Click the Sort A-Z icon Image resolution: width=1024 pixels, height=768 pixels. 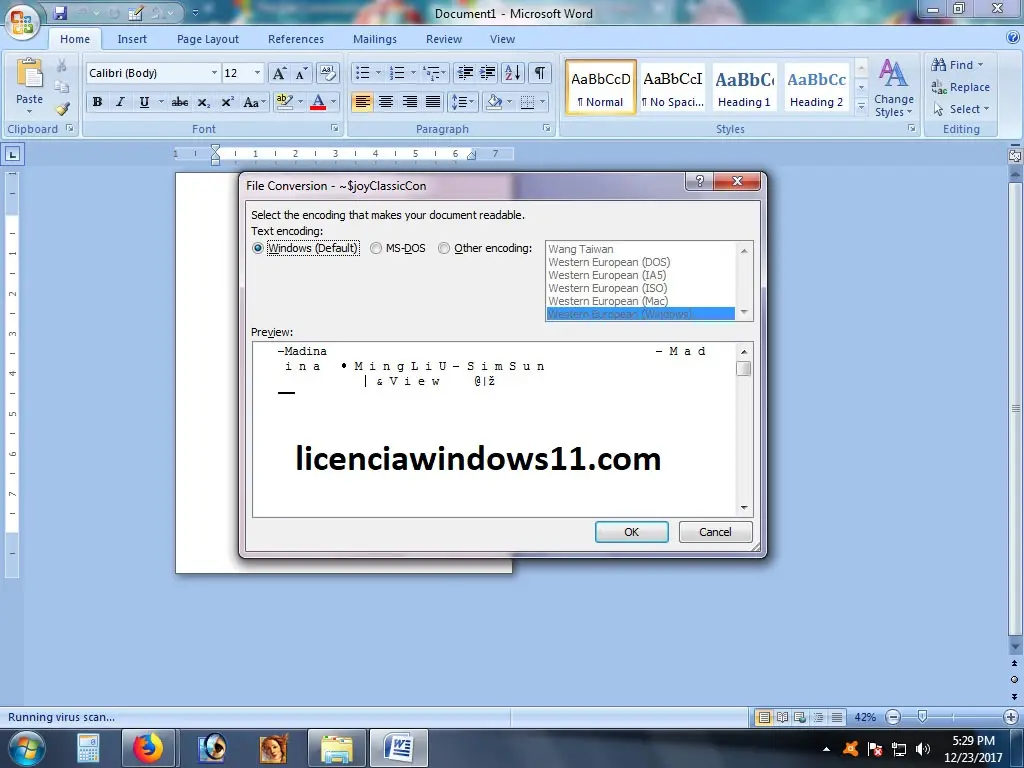513,73
